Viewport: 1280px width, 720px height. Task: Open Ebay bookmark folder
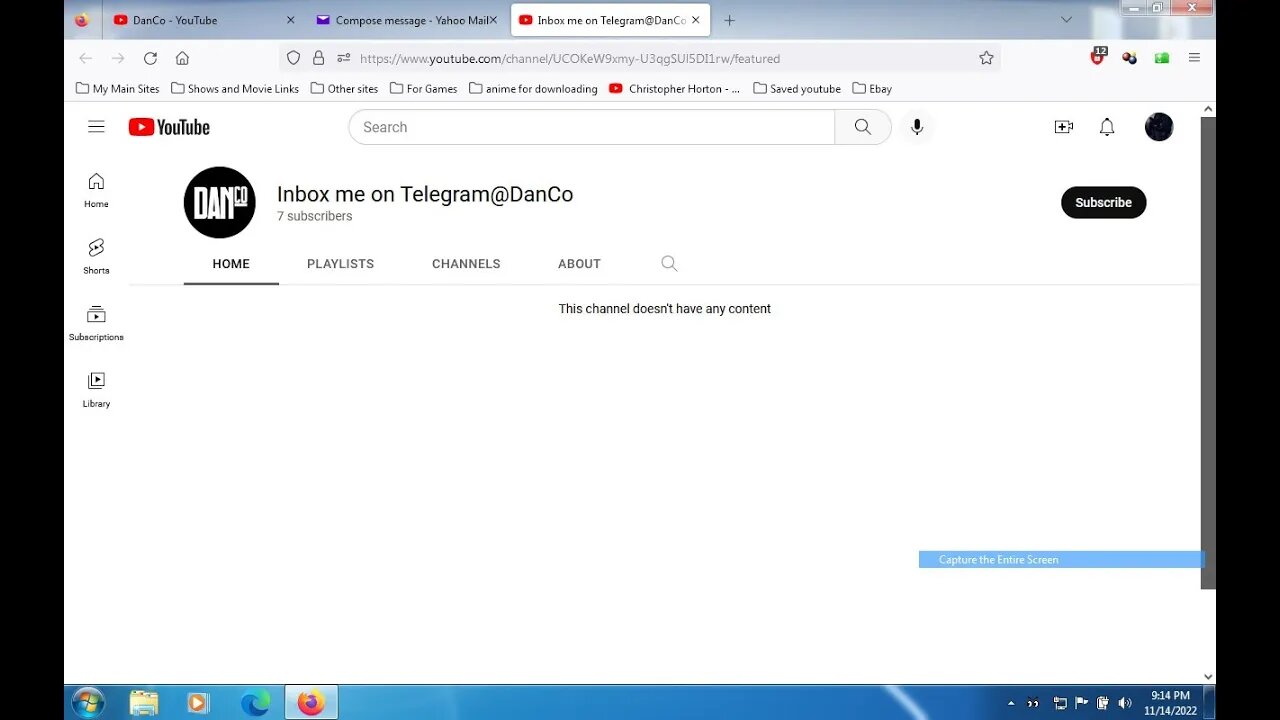[x=872, y=88]
